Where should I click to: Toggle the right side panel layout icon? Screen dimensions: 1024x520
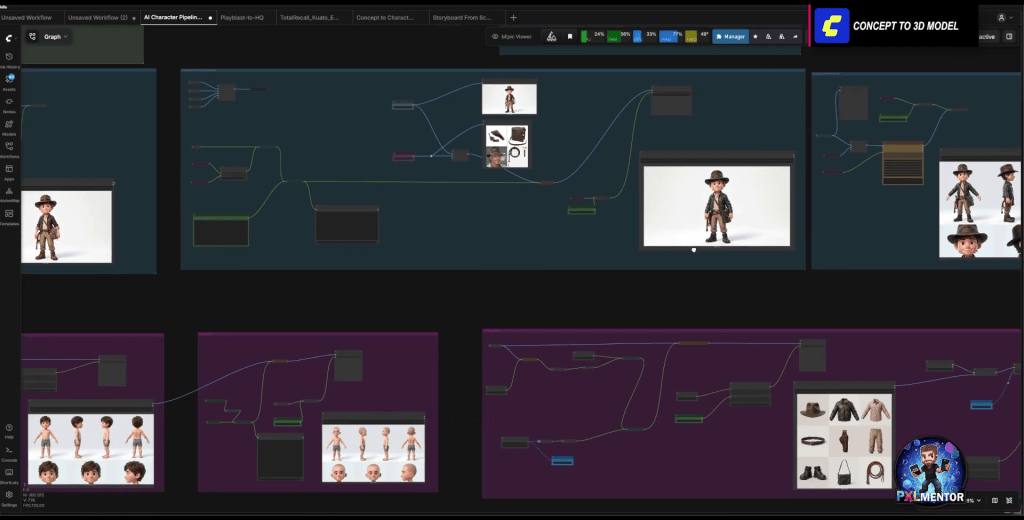tap(1009, 37)
